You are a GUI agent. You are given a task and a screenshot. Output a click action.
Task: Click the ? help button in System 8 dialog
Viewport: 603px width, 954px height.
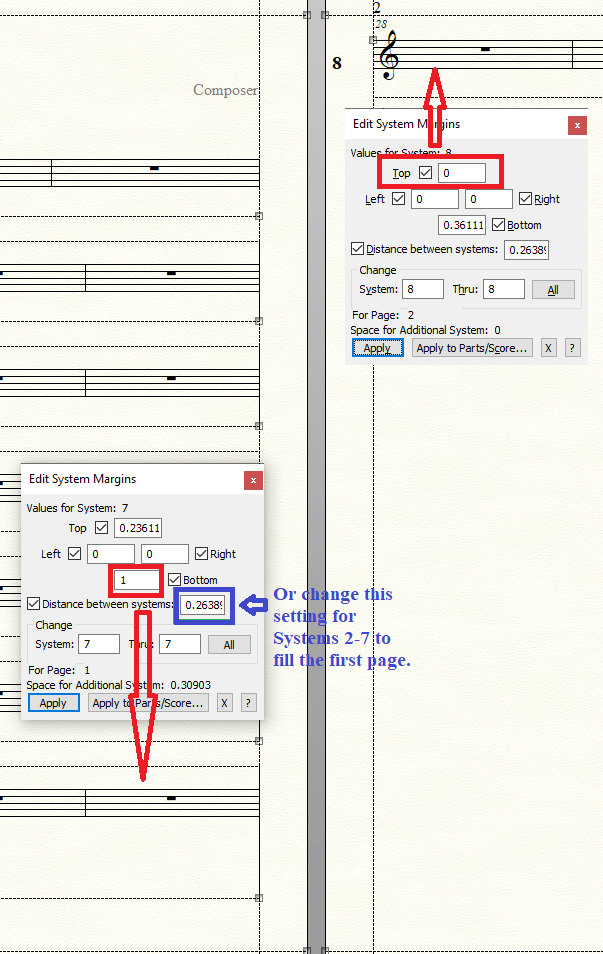pyautogui.click(x=572, y=348)
